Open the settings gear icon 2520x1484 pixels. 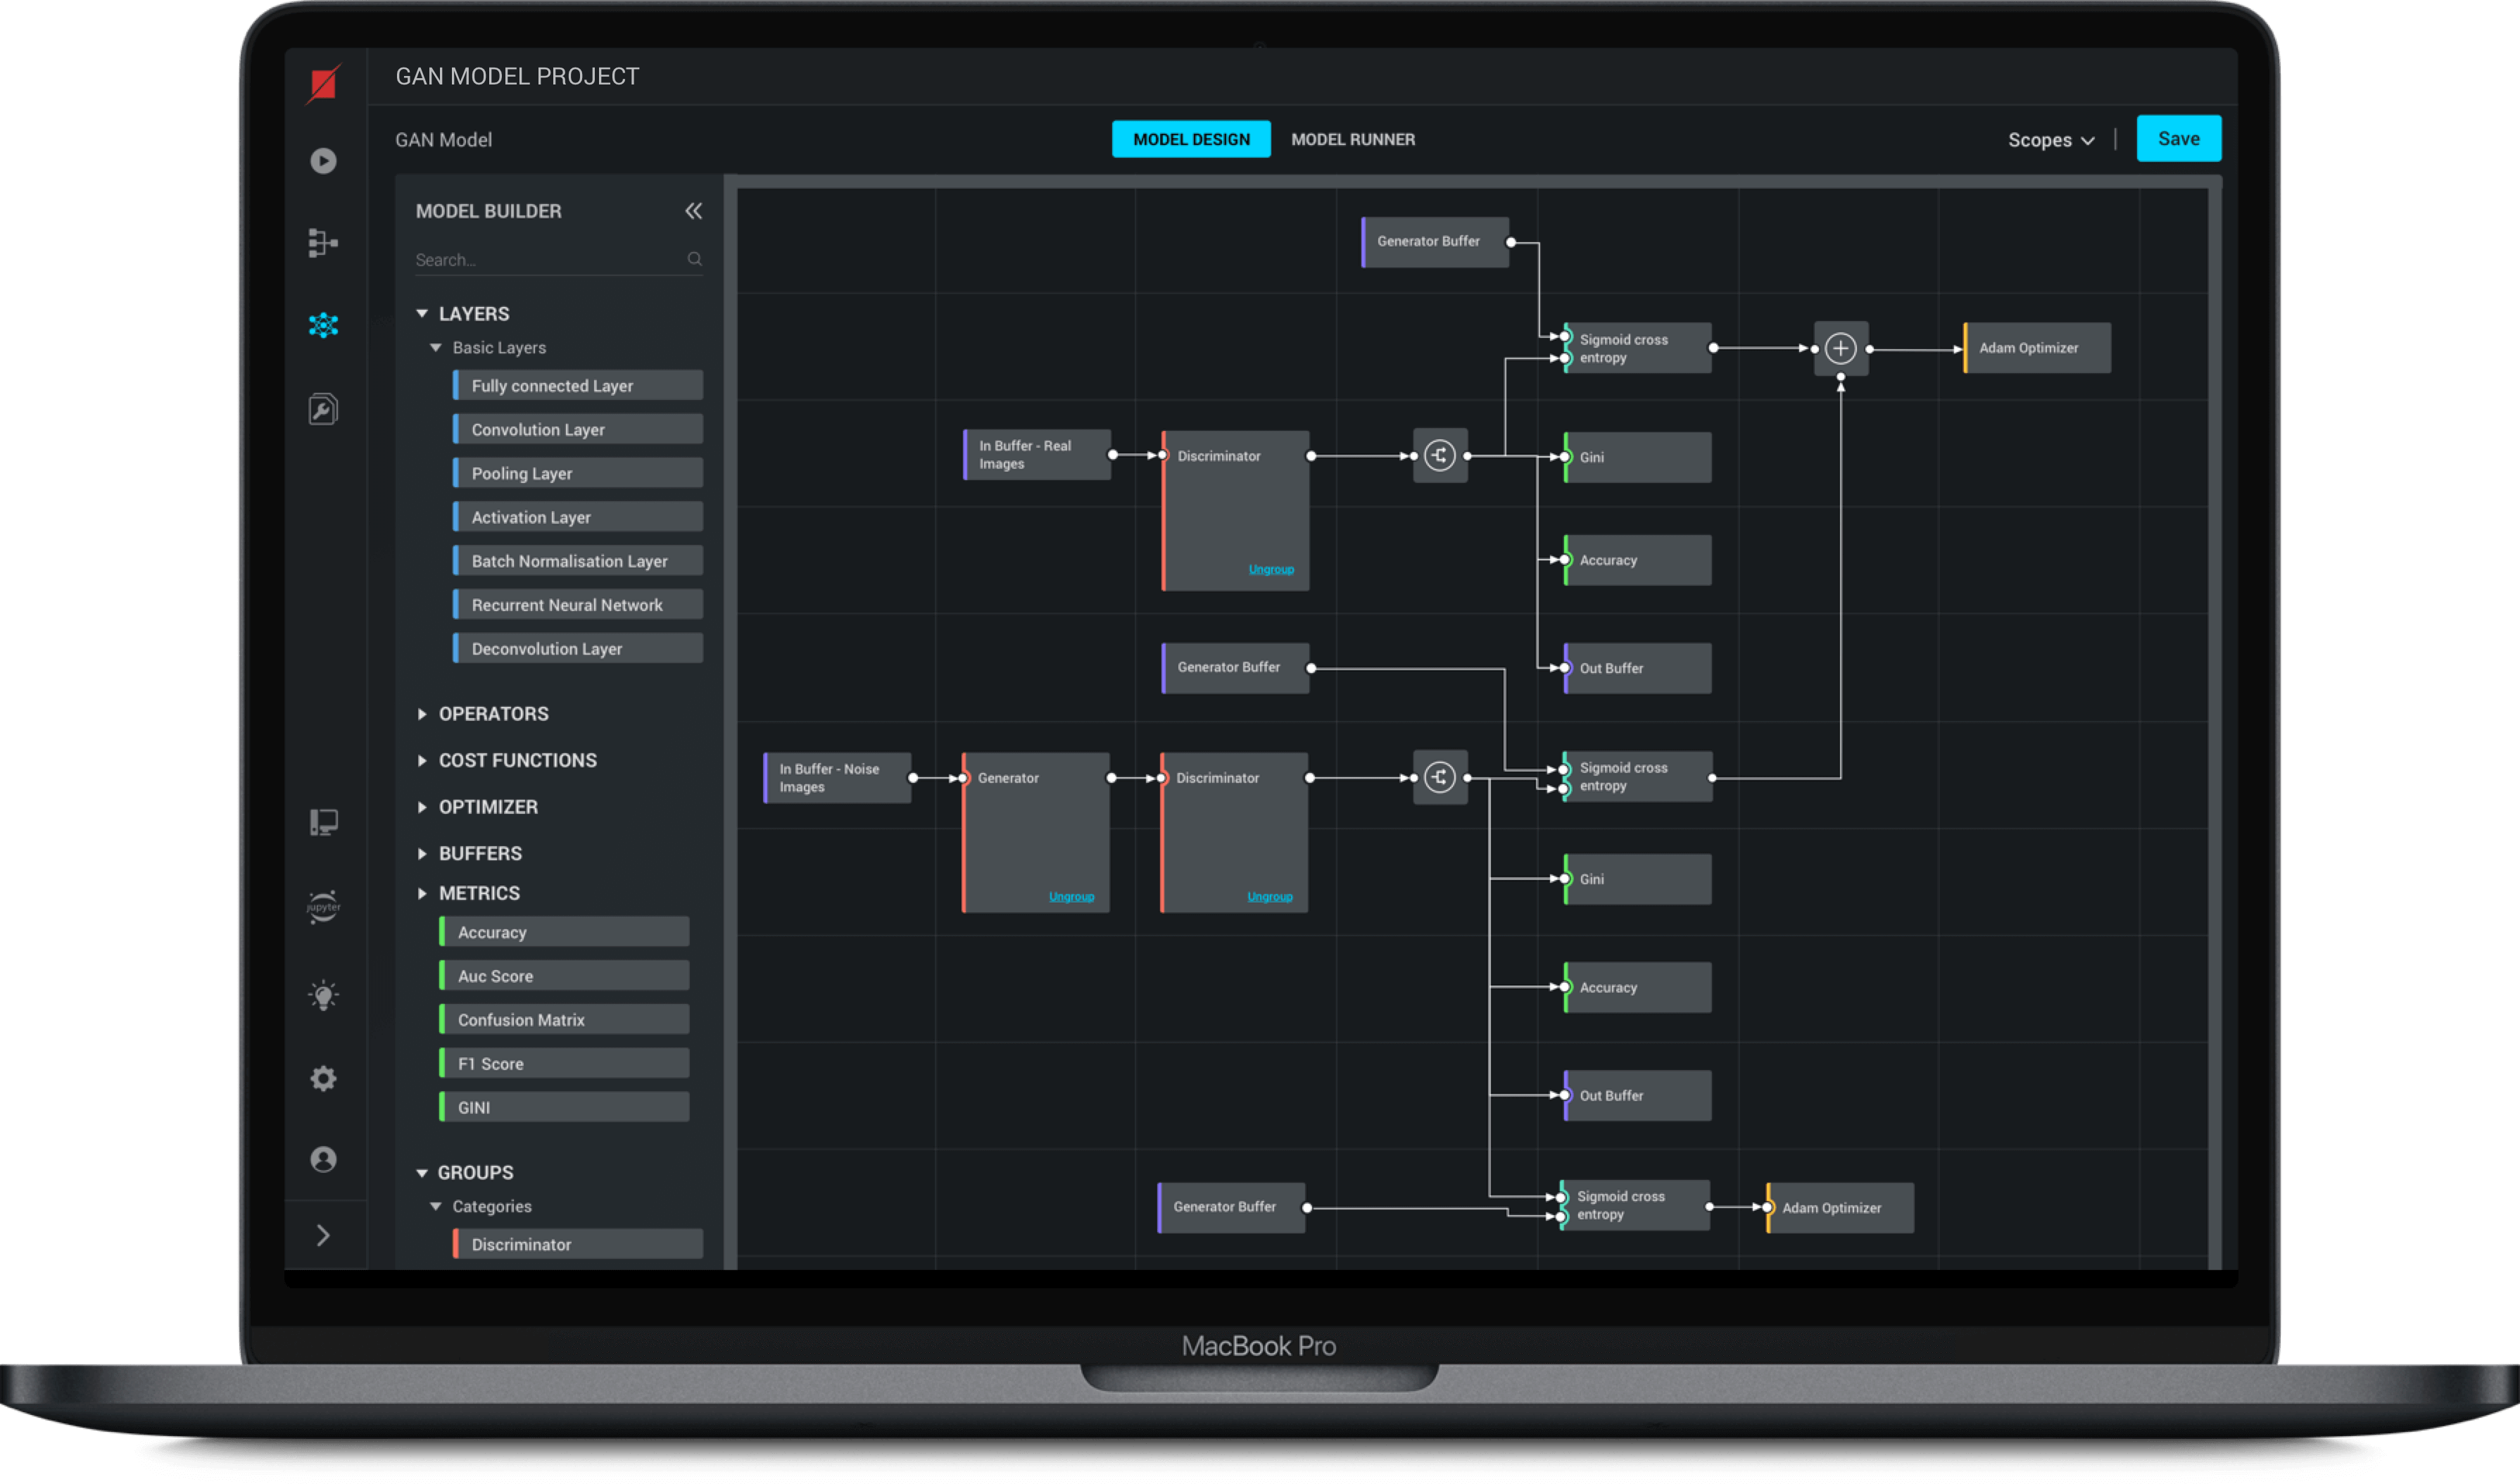pyautogui.click(x=323, y=1078)
